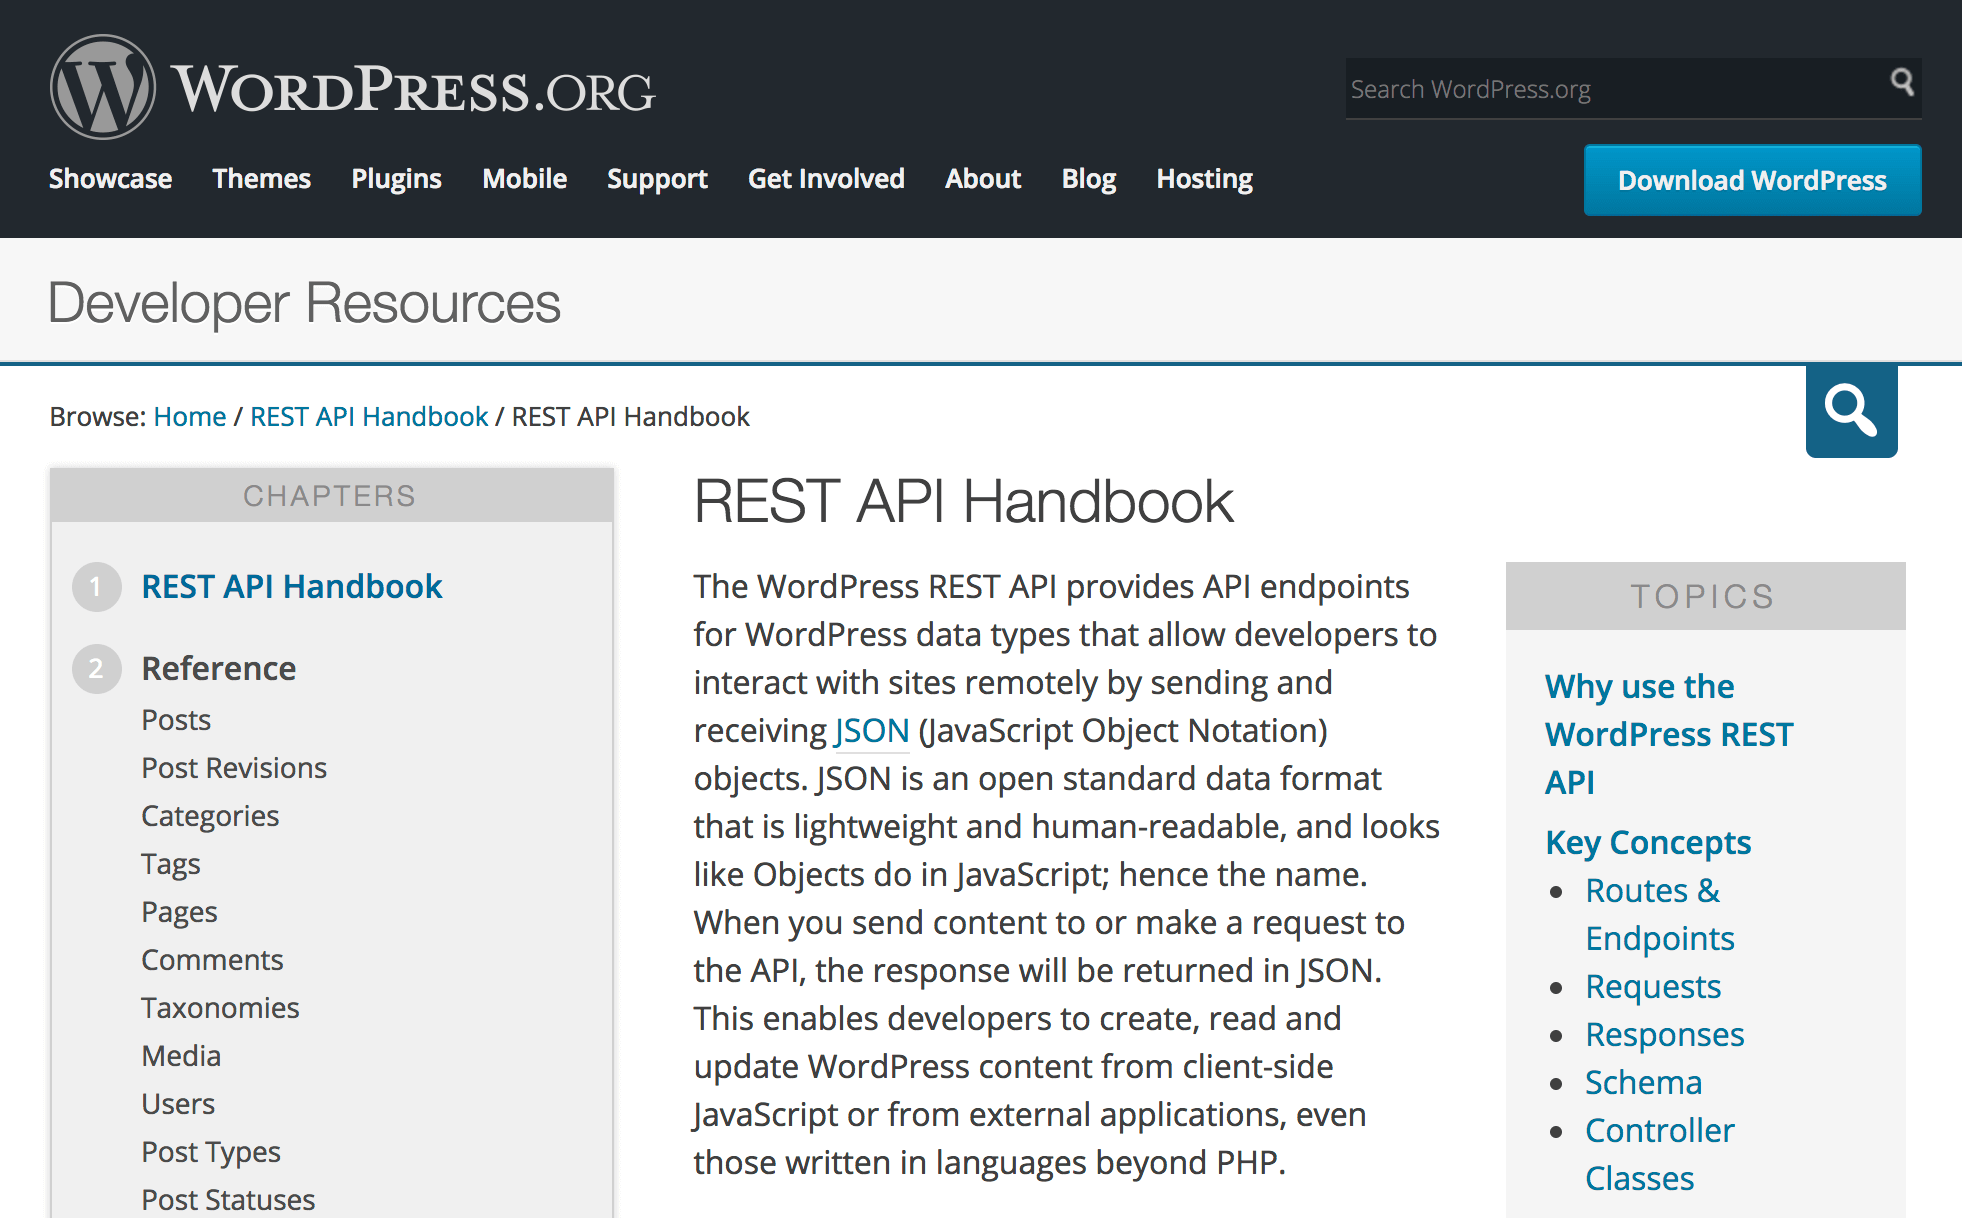This screenshot has height=1218, width=1962.
Task: Click the REST API Handbook breadcrumb link
Action: point(370,415)
